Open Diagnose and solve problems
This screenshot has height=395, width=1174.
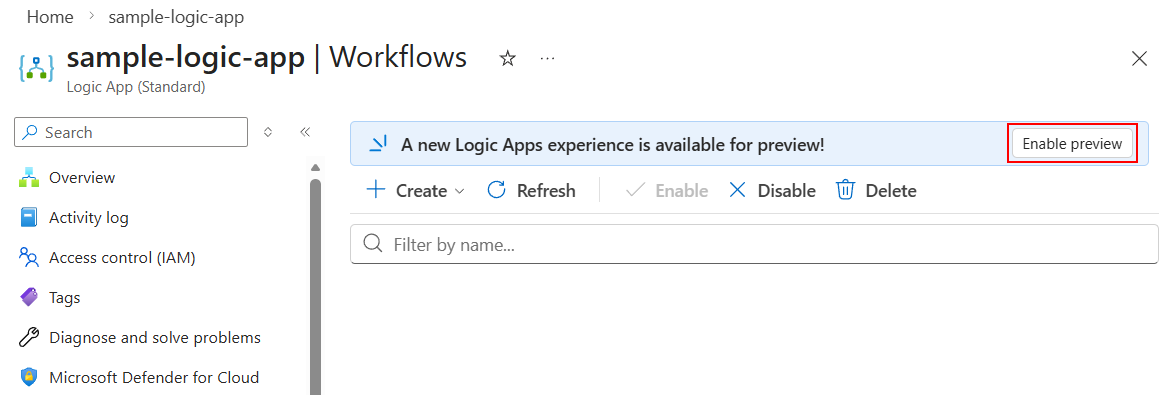click(155, 337)
